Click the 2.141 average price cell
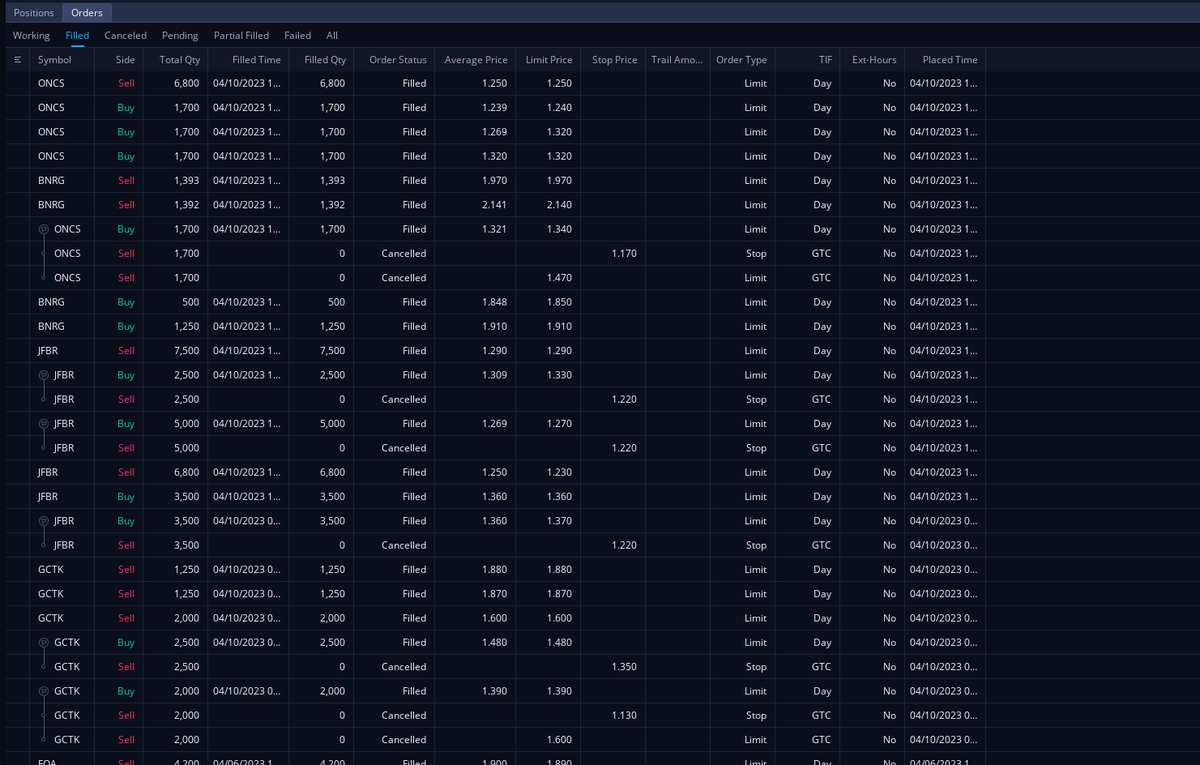1200x765 pixels. 494,205
